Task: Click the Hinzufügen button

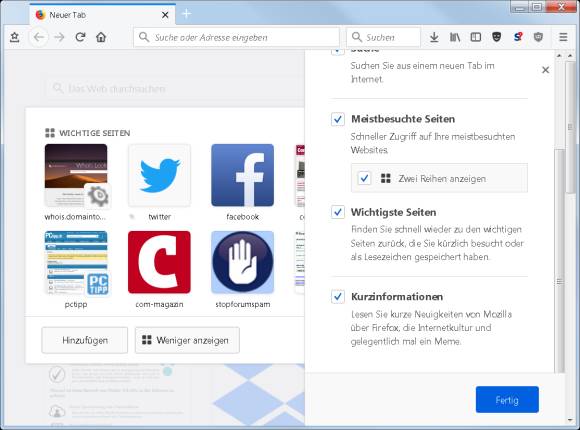Action: [x=85, y=340]
